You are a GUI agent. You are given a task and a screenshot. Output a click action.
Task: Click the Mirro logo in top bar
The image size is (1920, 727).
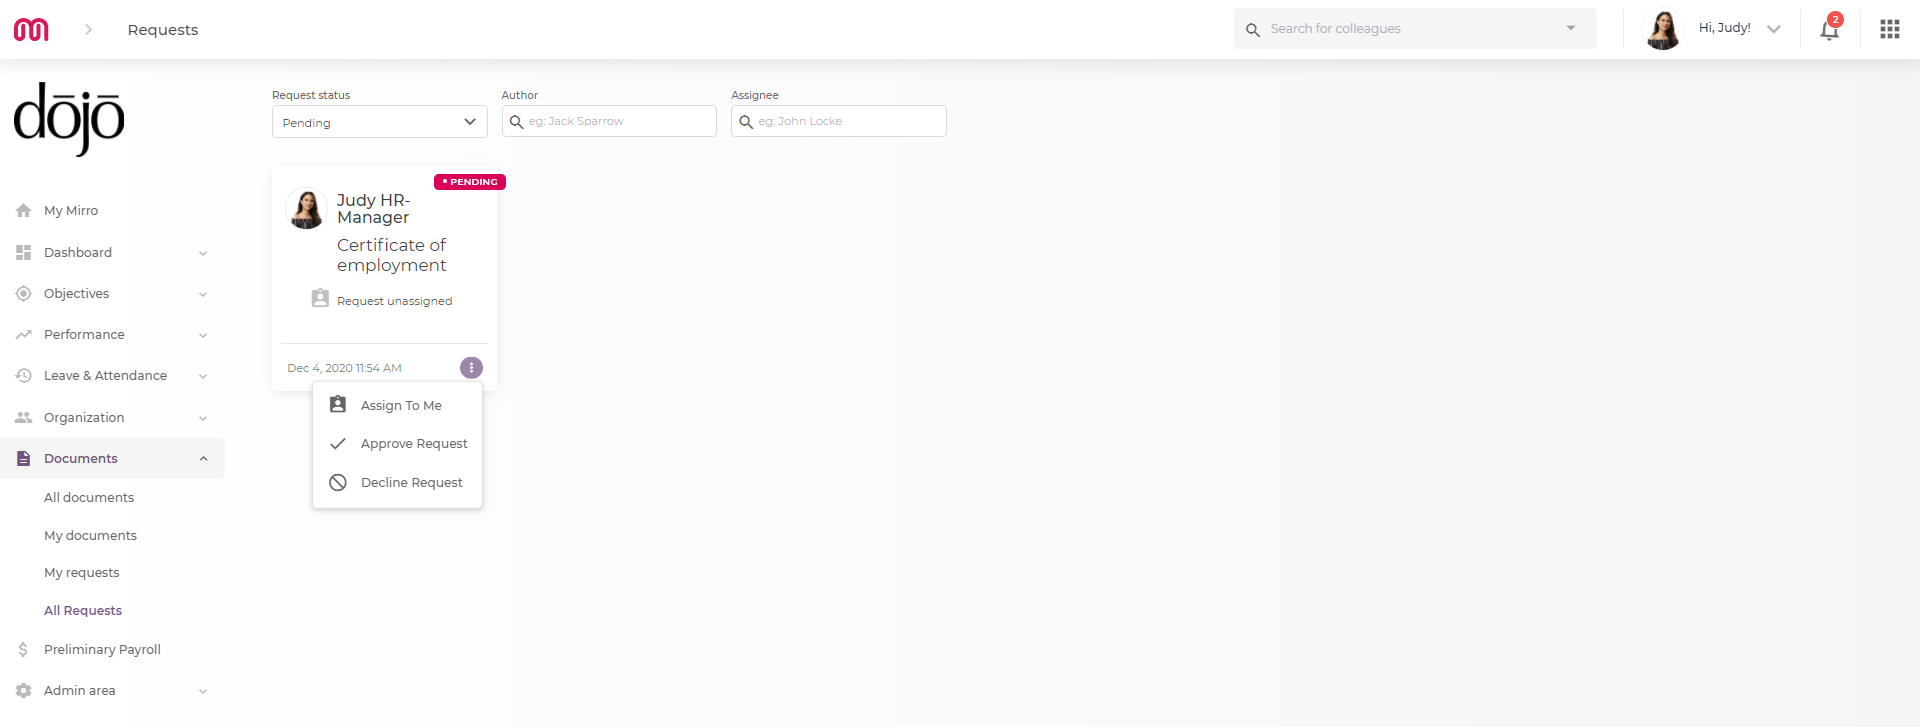[x=31, y=30]
